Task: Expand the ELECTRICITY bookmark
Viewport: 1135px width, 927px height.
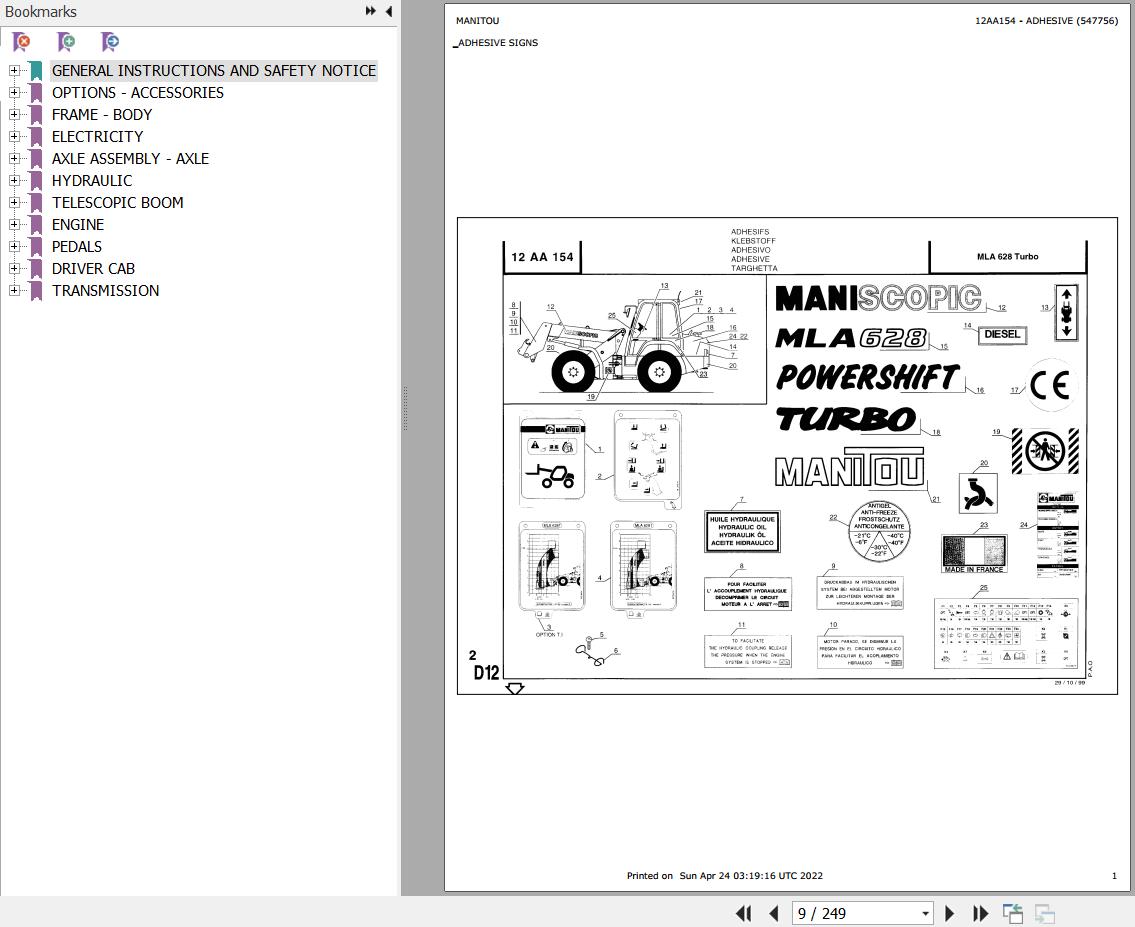Action: point(14,136)
